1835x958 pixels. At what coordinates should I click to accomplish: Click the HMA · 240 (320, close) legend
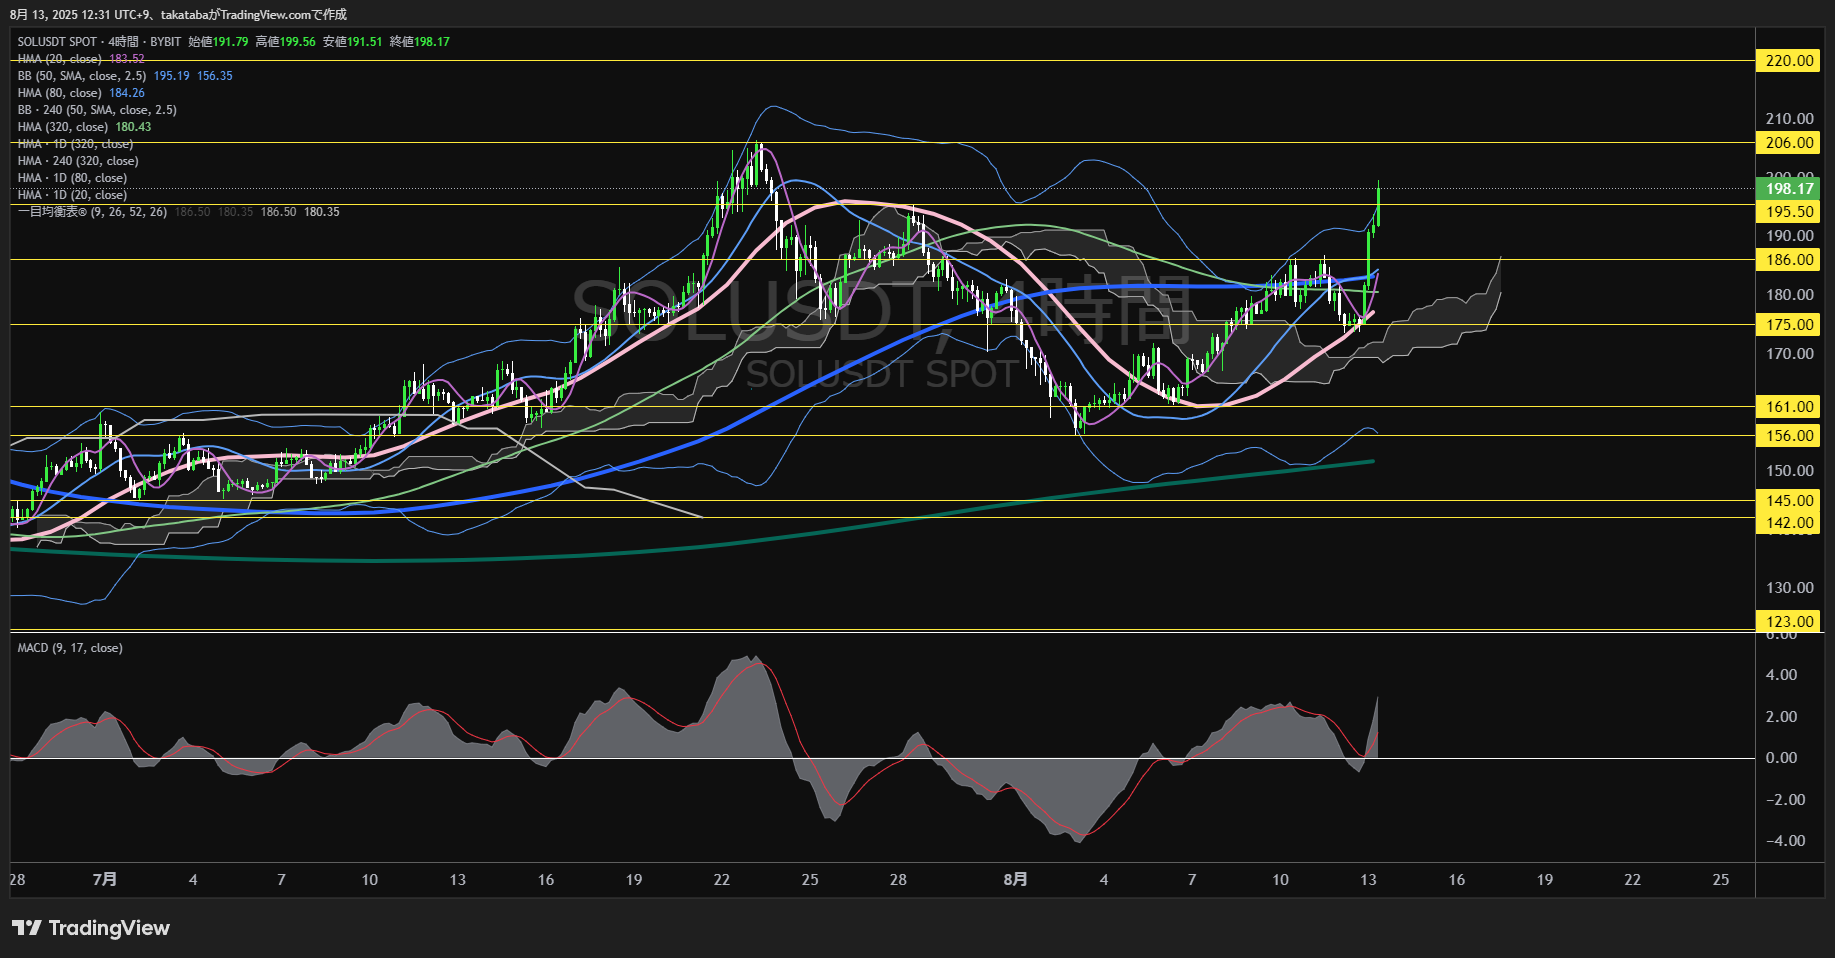click(x=78, y=161)
